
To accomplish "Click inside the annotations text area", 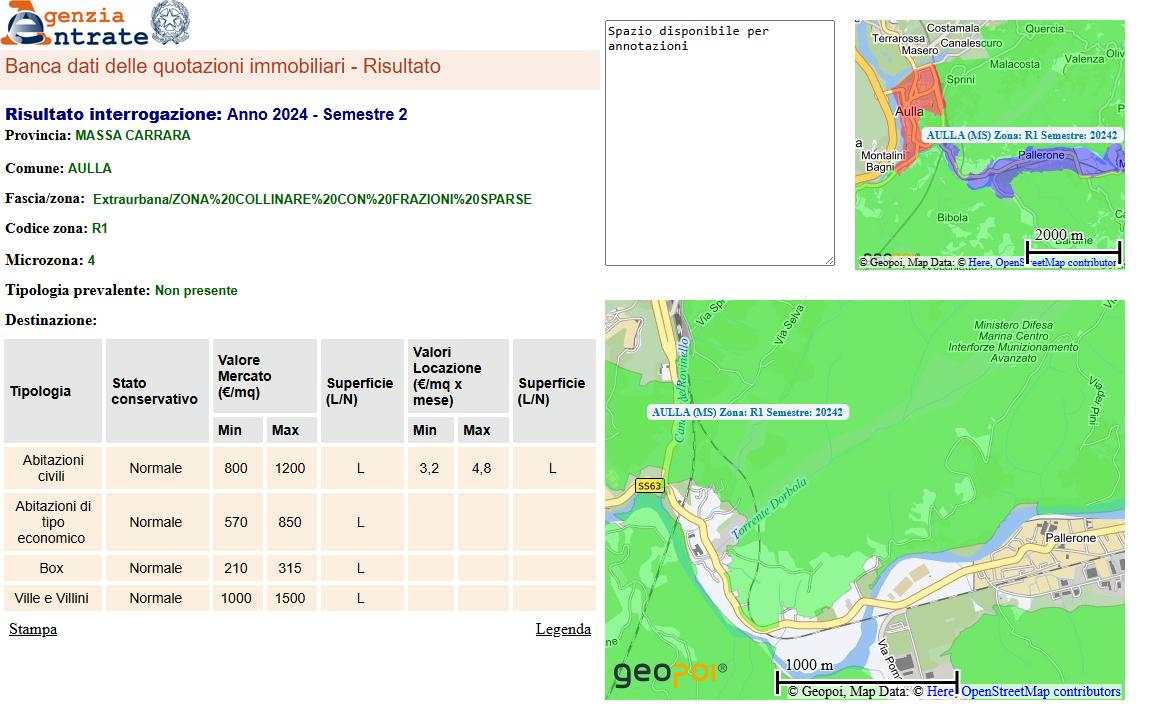I will tap(719, 150).
